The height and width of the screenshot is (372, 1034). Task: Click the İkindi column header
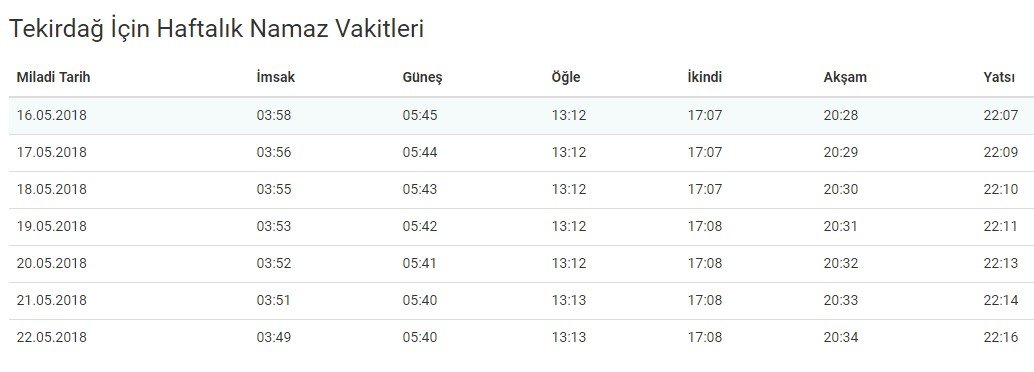coord(704,77)
